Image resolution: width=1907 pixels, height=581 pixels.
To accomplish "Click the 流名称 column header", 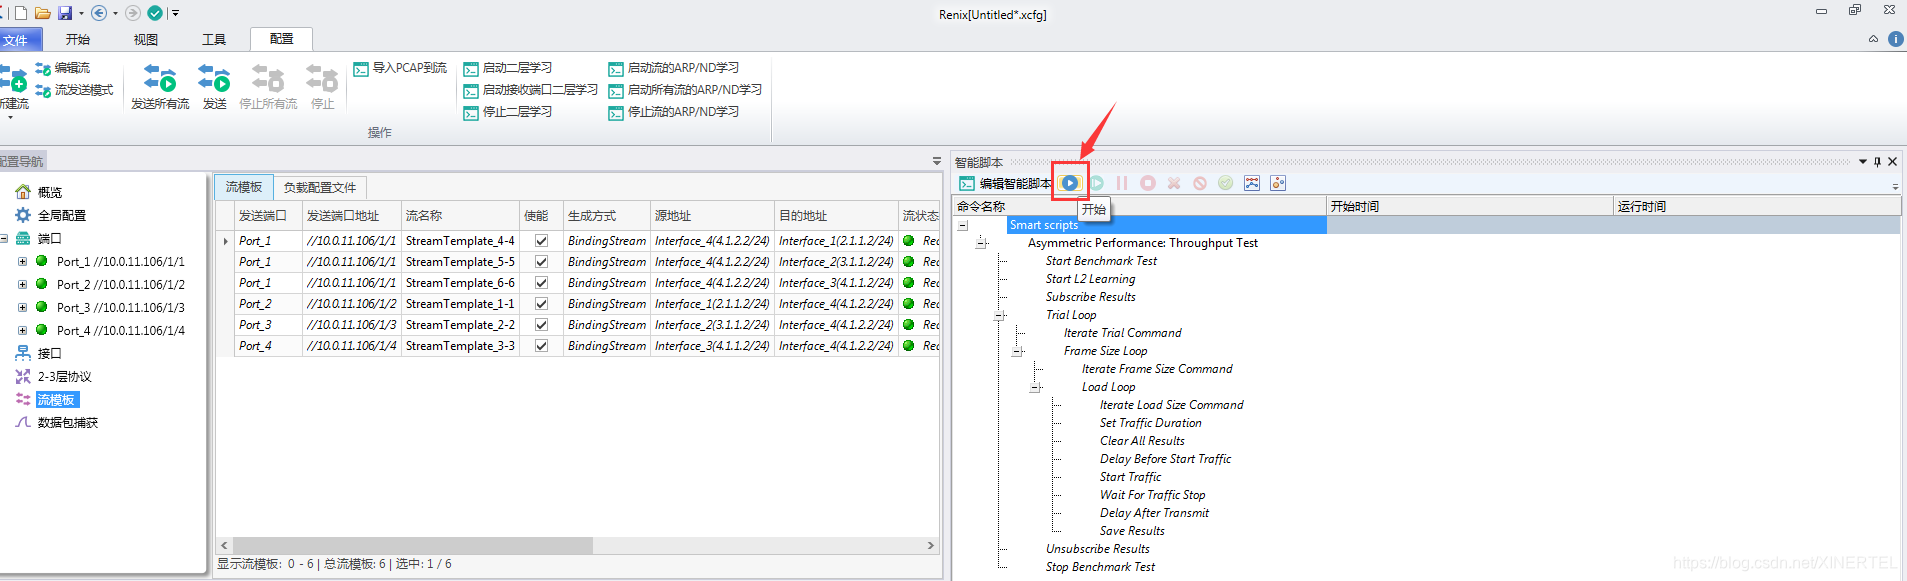I will pyautogui.click(x=460, y=215).
